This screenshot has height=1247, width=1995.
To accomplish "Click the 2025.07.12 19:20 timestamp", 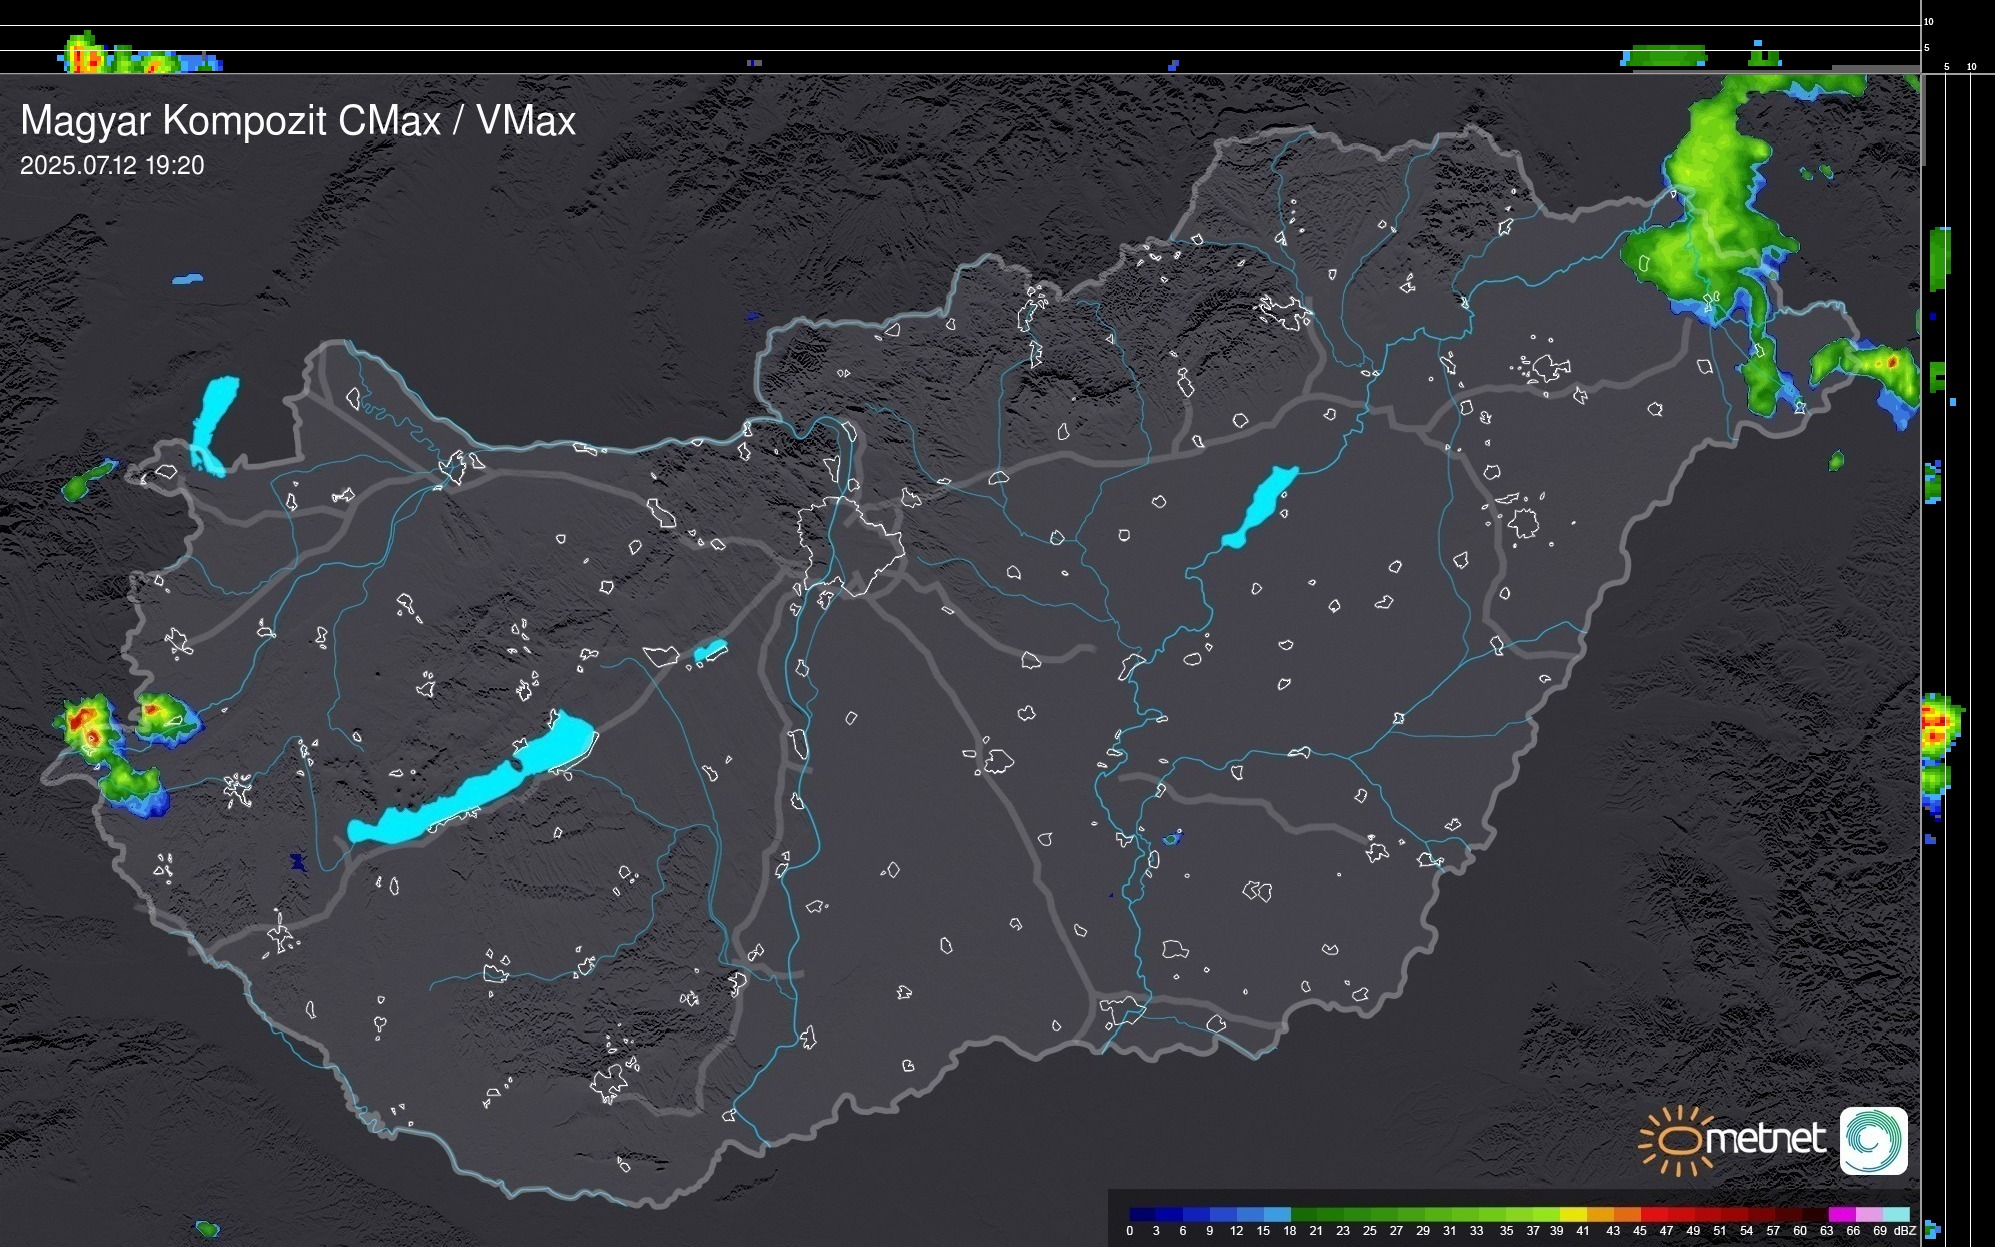I will point(112,165).
